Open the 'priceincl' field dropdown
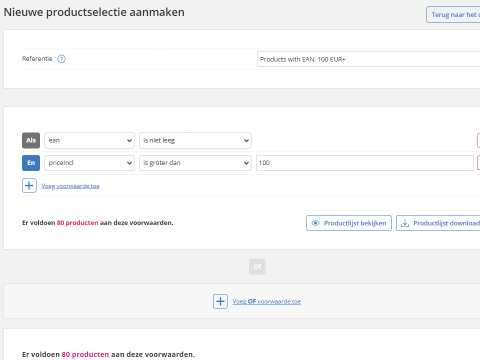Screen dimensions: 480x360 tap(89, 163)
